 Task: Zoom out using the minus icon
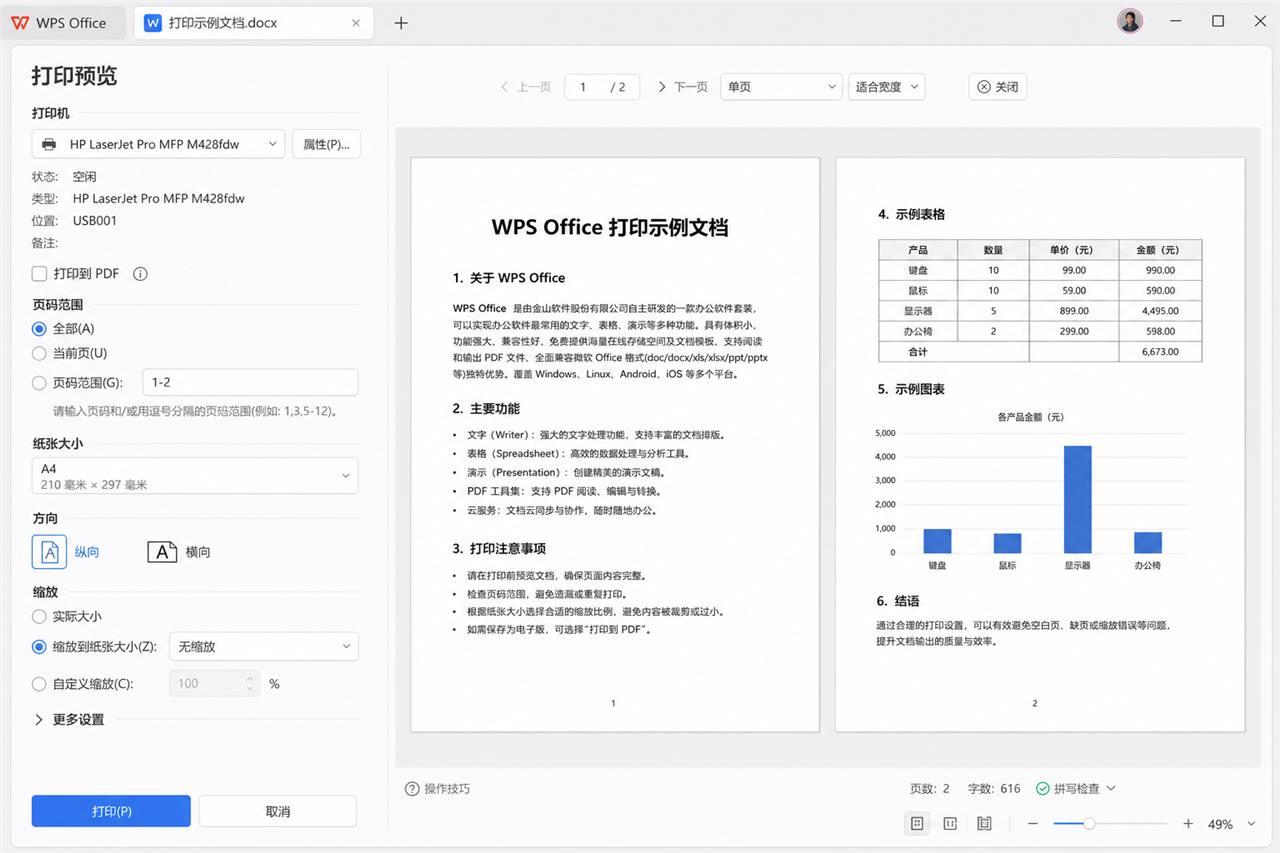pyautogui.click(x=1033, y=823)
